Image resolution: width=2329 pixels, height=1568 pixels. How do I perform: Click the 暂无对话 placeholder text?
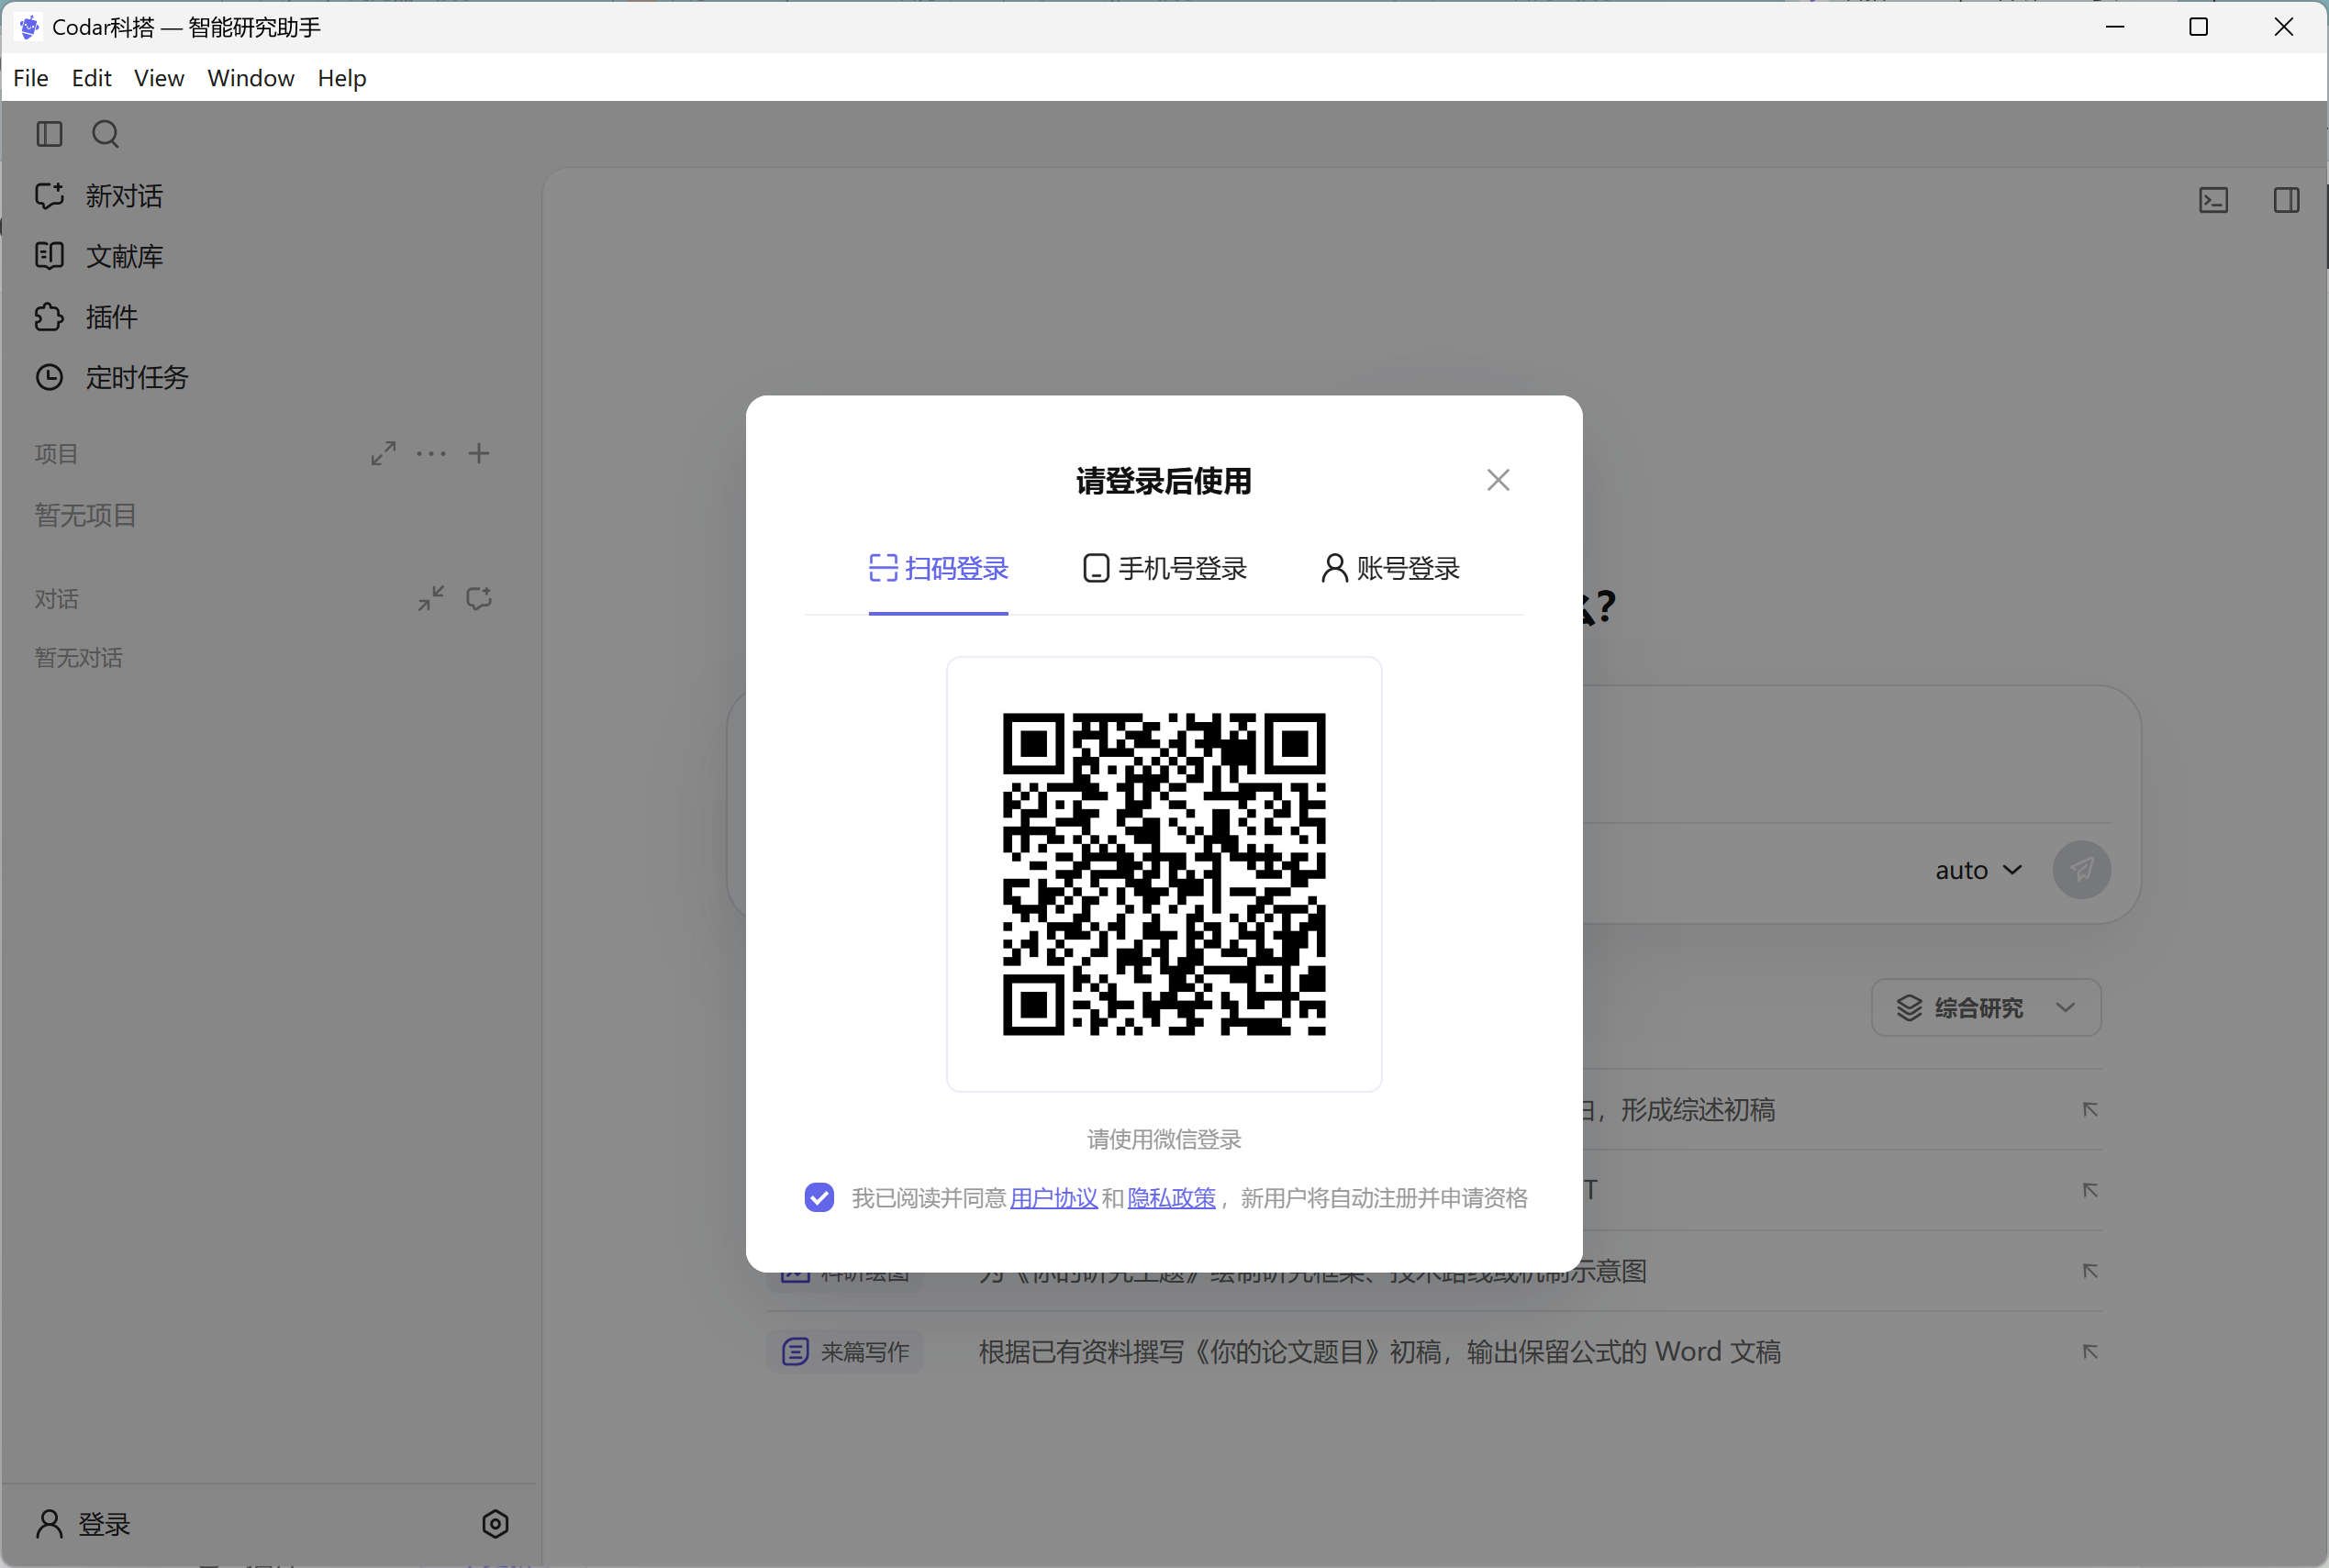pos(79,658)
